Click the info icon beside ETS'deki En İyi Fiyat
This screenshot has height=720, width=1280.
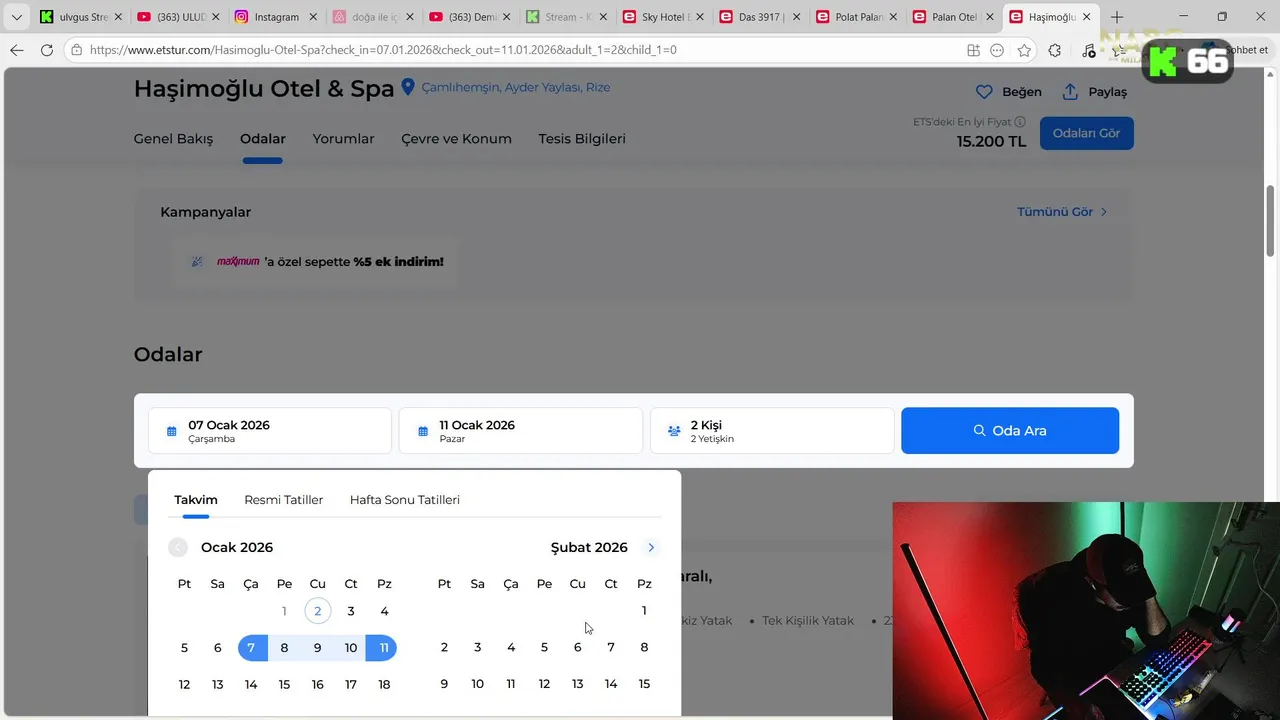(1020, 122)
